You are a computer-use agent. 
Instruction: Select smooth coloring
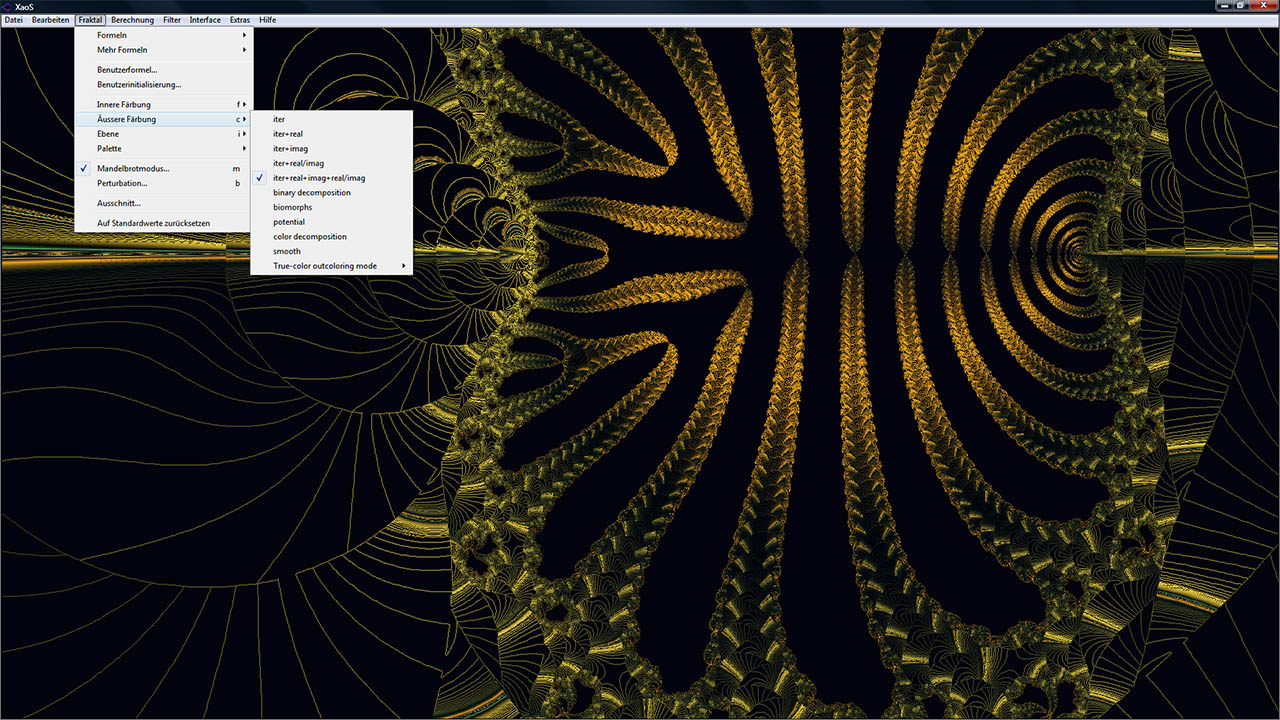(331, 252)
